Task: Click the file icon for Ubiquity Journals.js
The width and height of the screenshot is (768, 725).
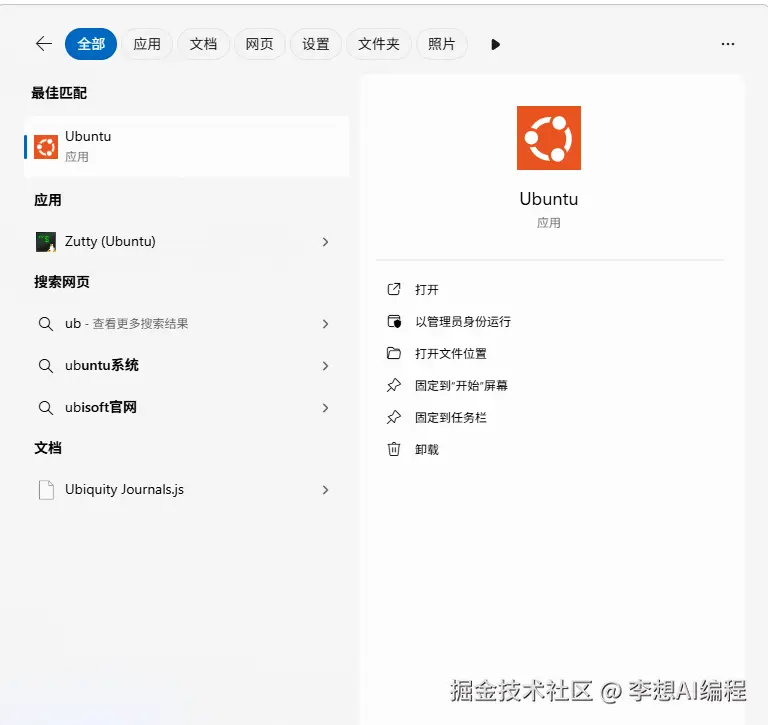Action: [x=46, y=490]
